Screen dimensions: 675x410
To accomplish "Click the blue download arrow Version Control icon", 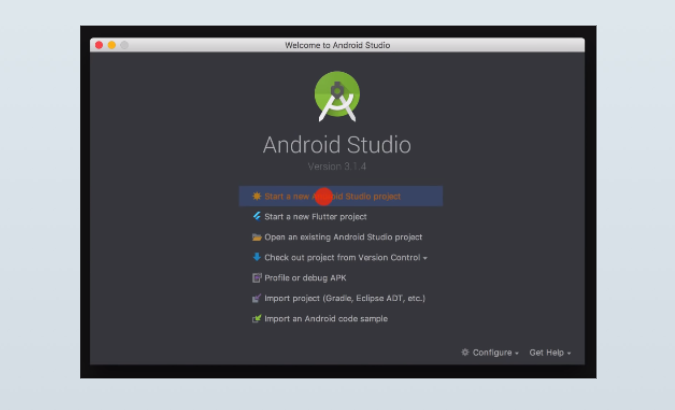I will 257,257.
